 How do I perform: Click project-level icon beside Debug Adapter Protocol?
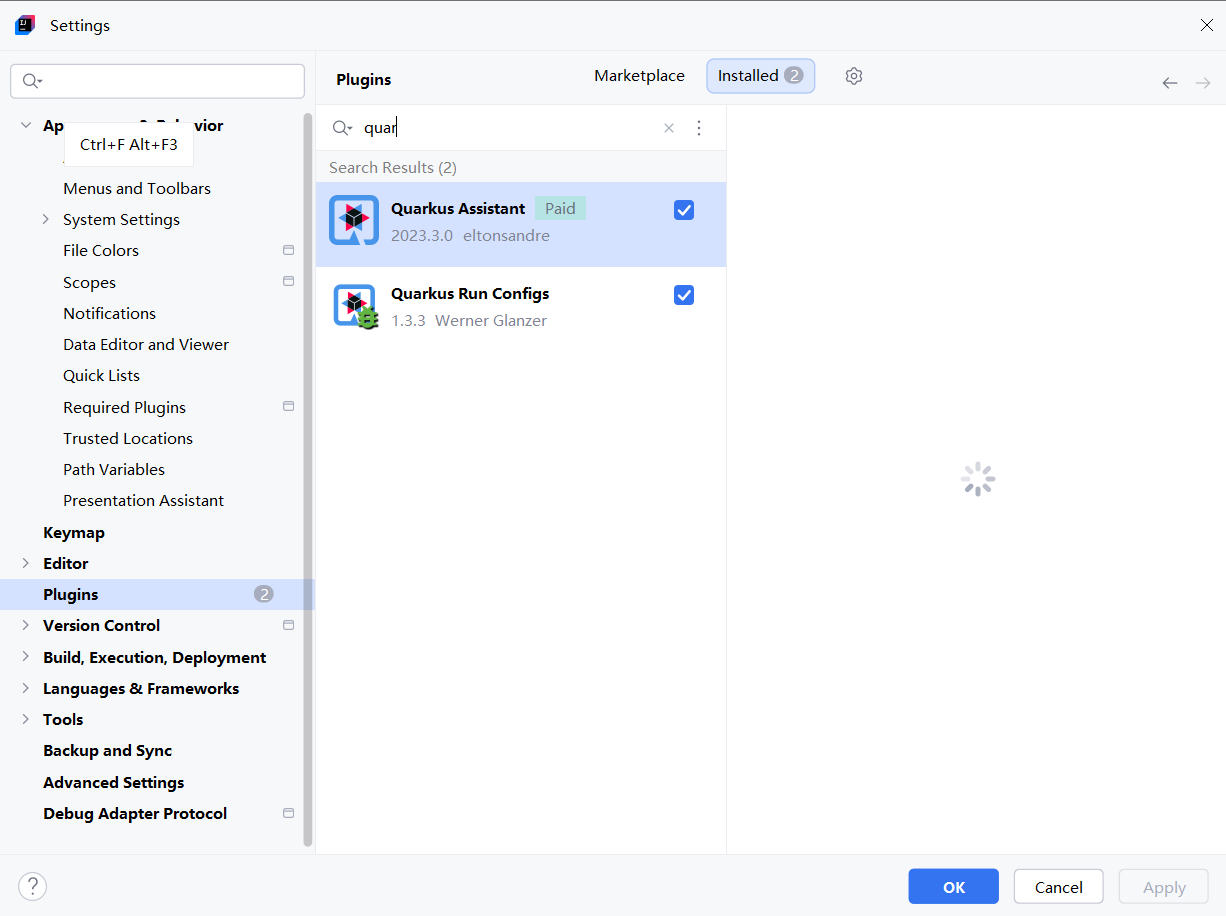coord(289,813)
